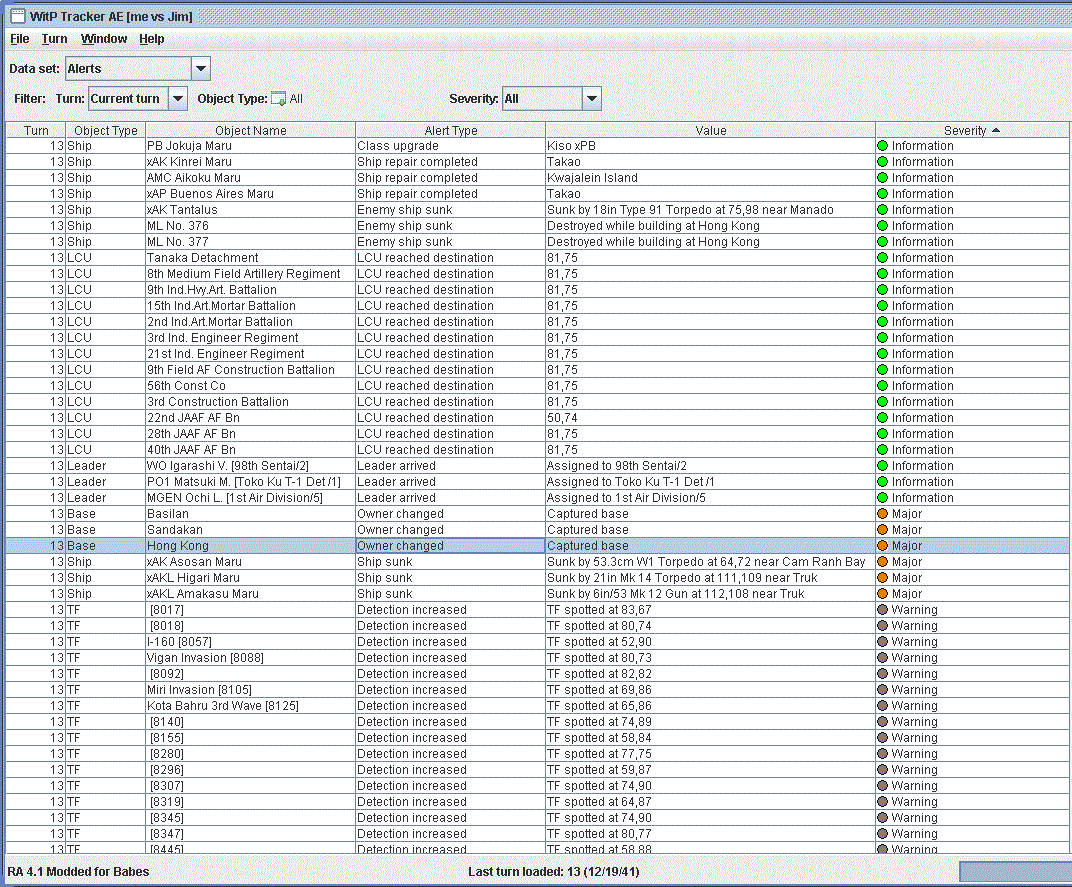The image size is (1072, 887).
Task: Select the PB Jokuja Maru row name
Action: point(250,146)
